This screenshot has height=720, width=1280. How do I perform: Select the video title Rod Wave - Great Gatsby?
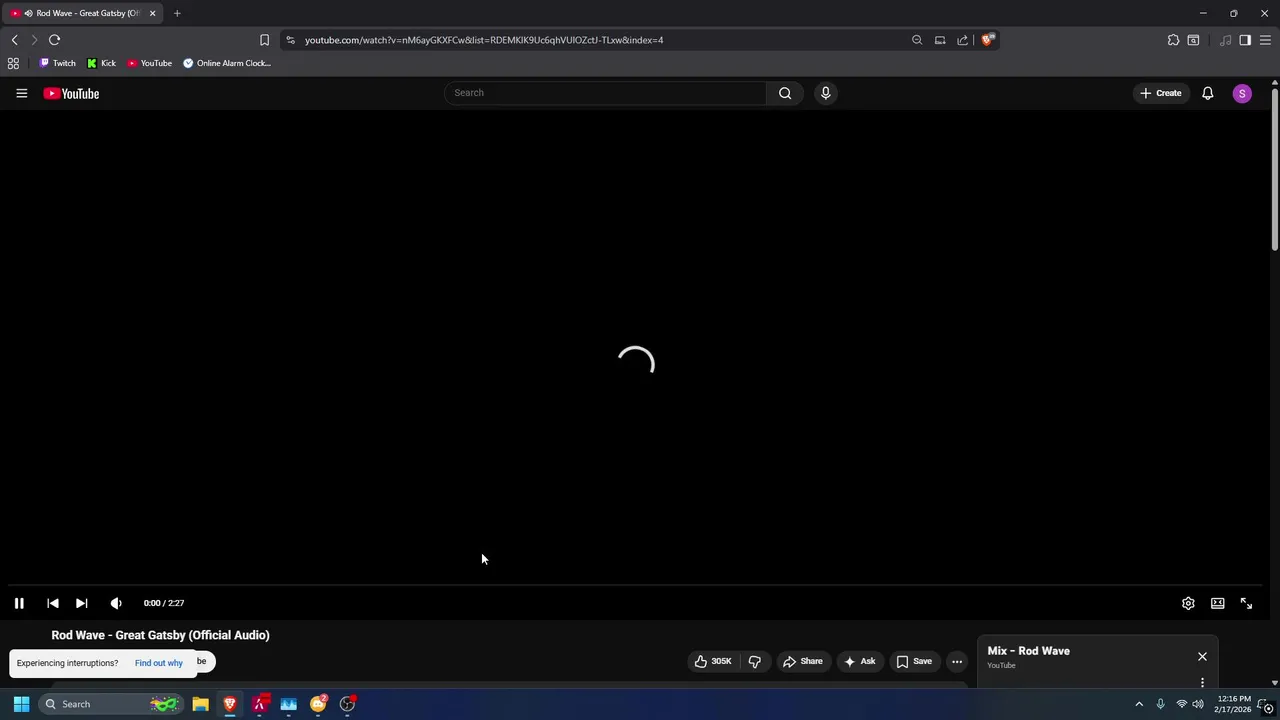[160, 635]
